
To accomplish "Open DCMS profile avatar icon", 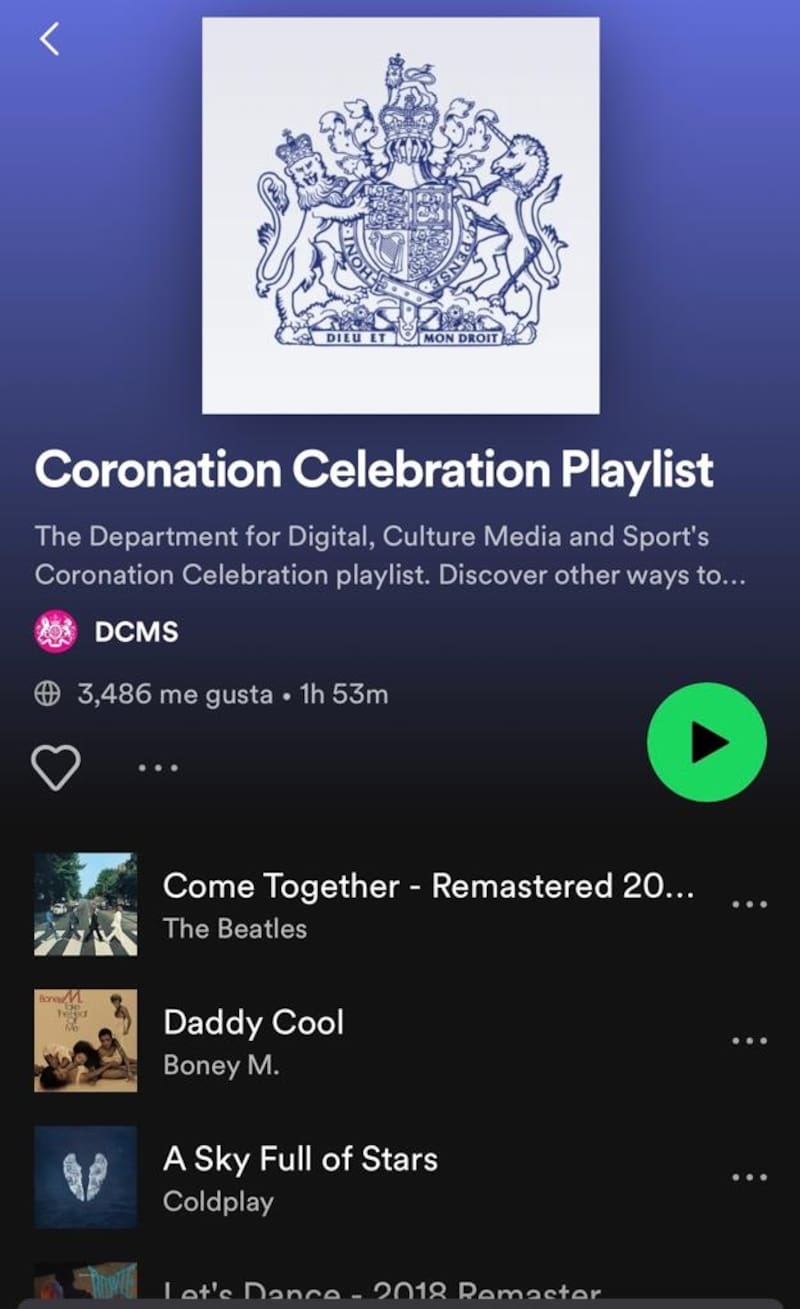I will click(56, 631).
